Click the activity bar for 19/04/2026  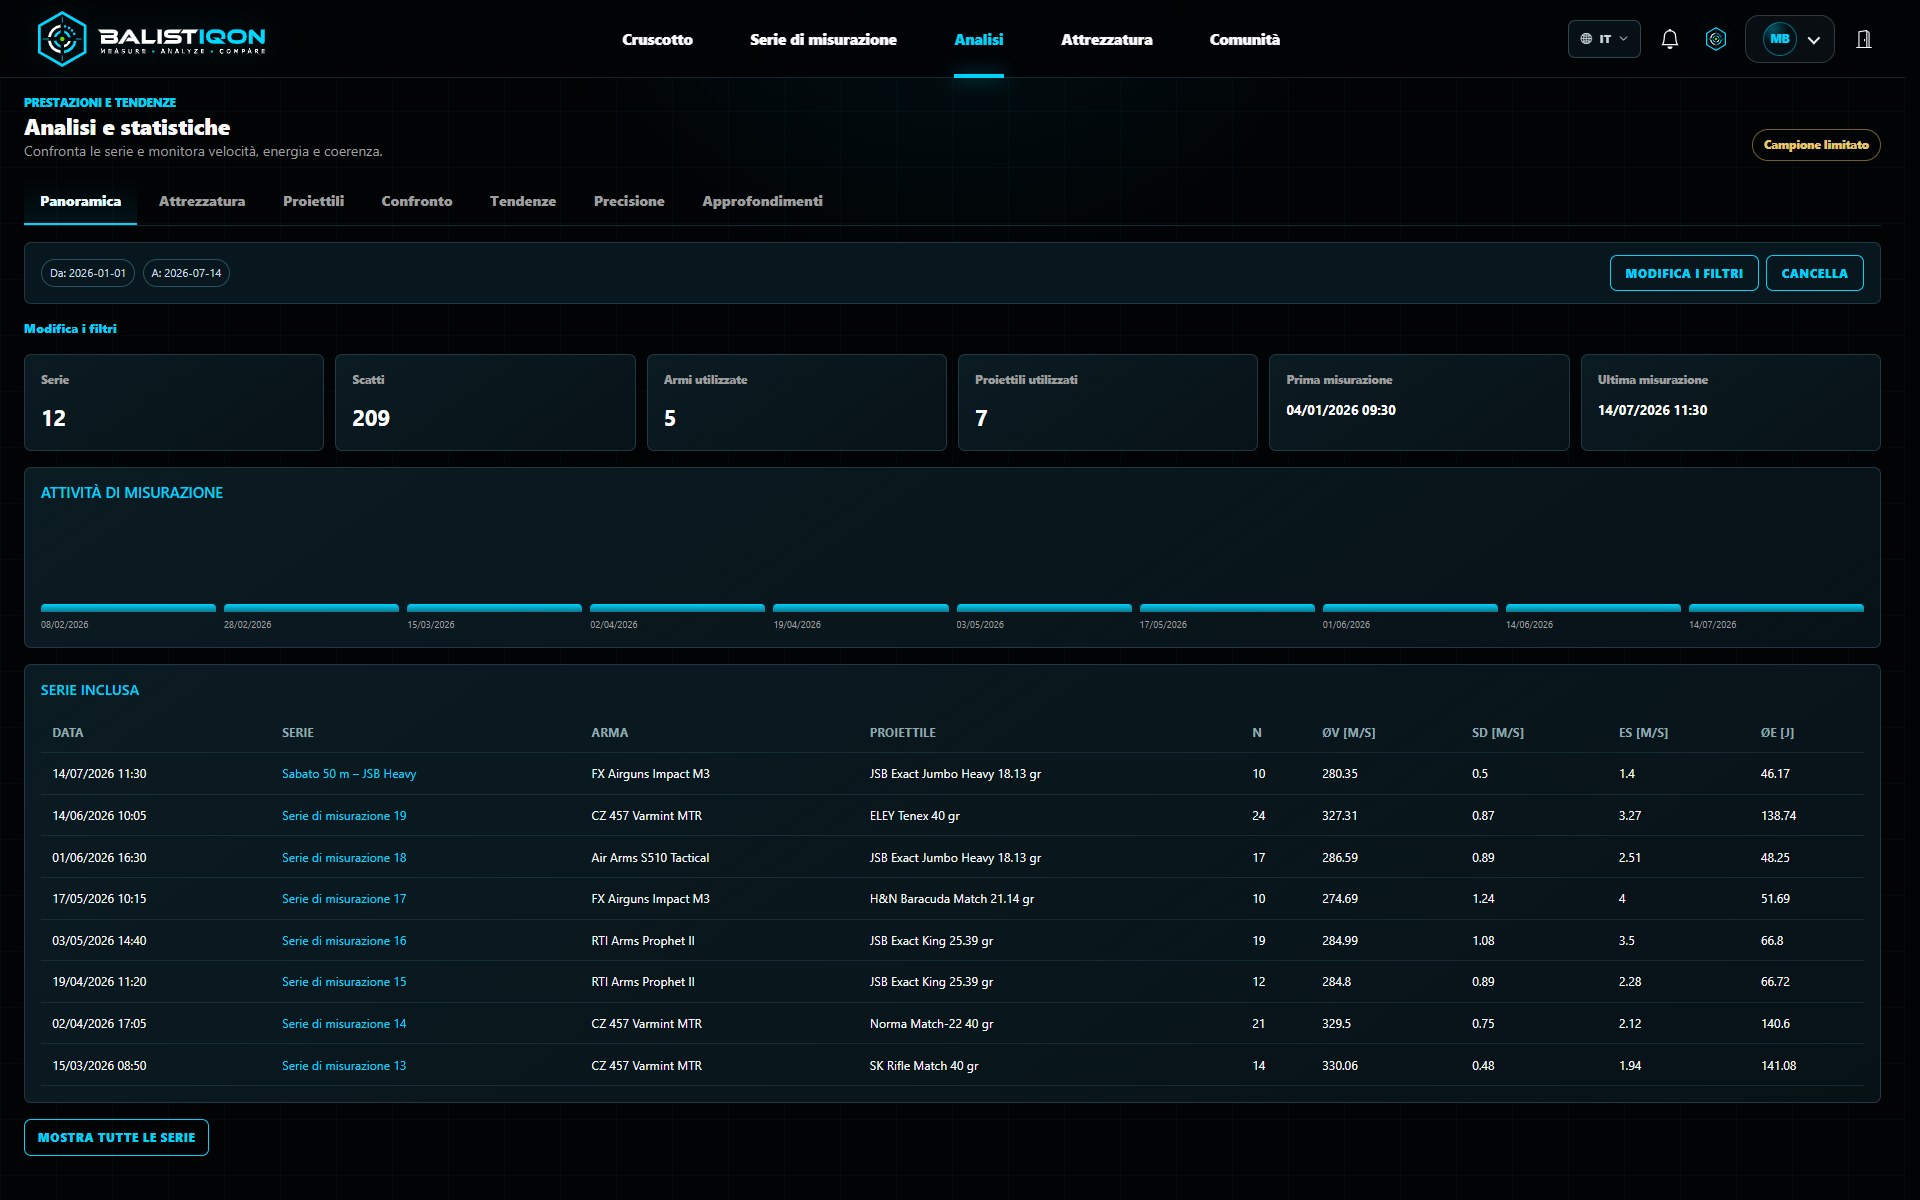(860, 607)
